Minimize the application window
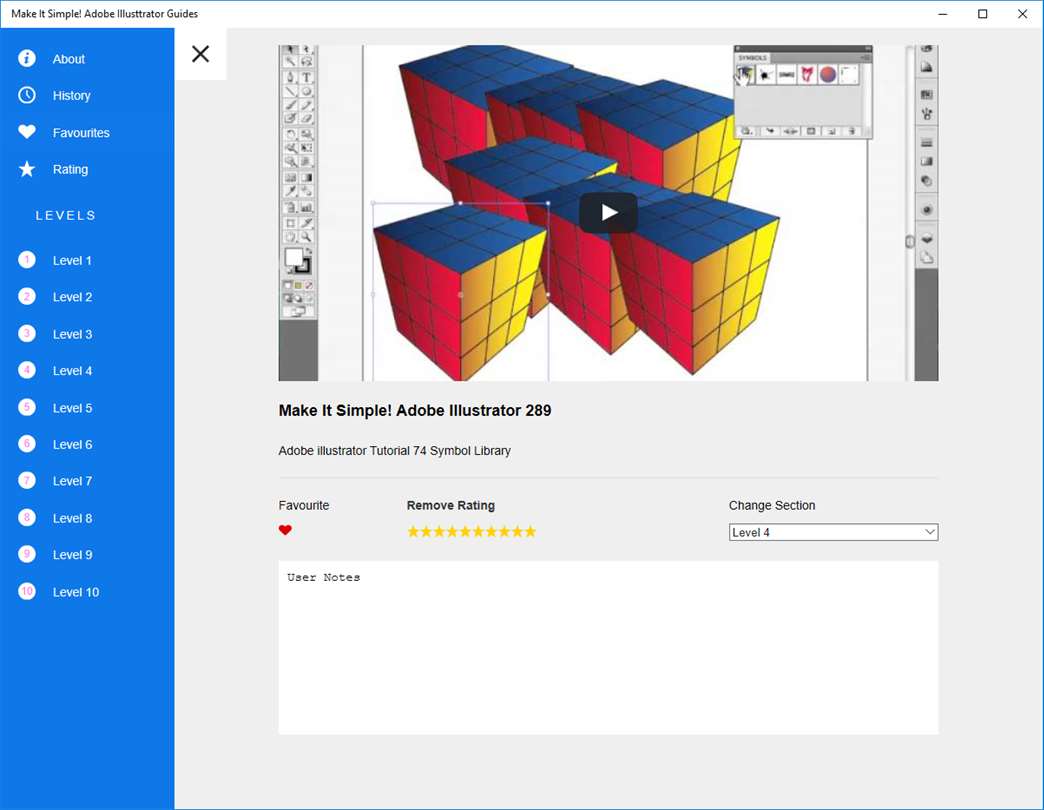 (943, 14)
